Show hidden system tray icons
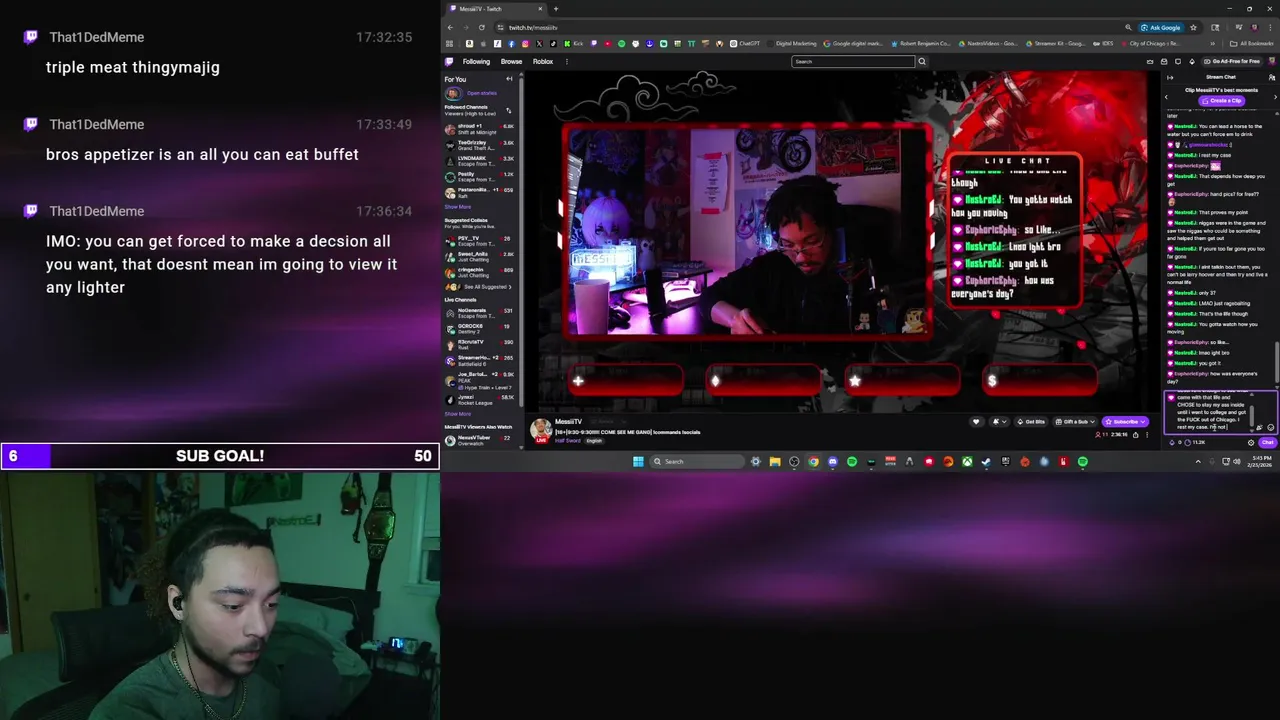Screen dimensions: 1280x720 click(1198, 461)
